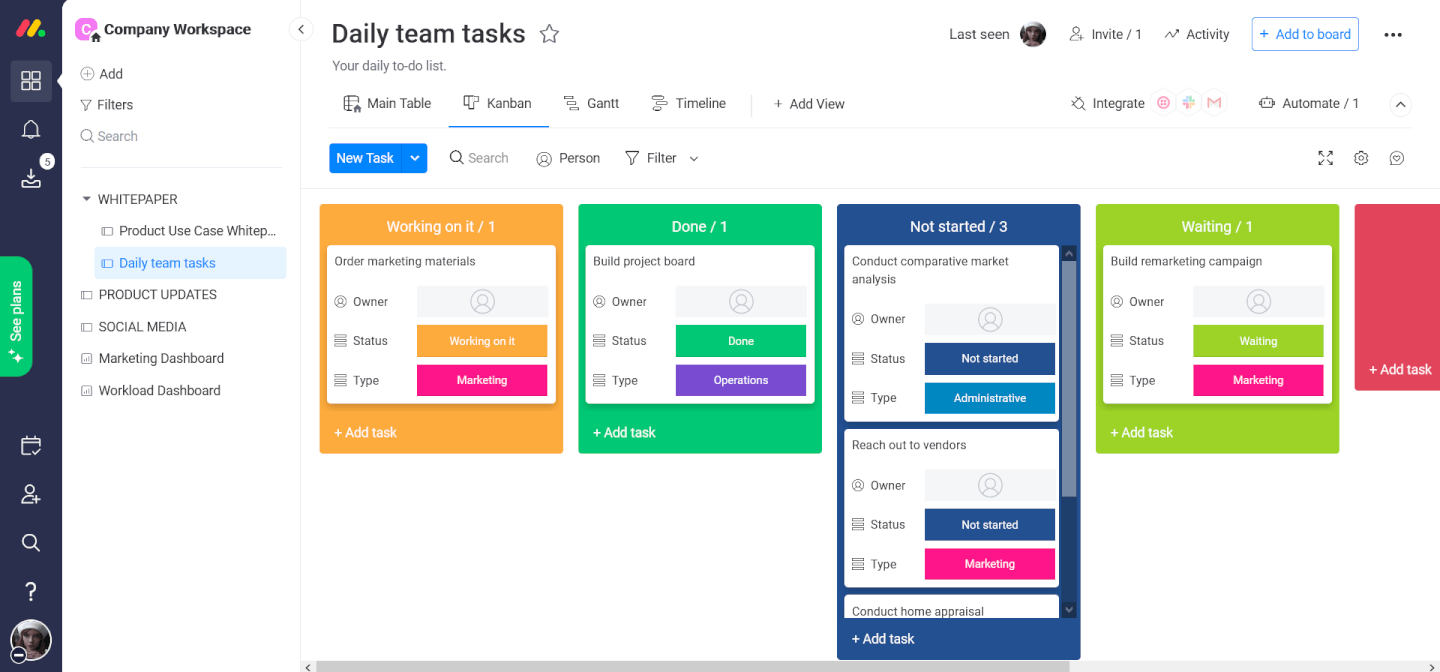Open the workspaces grid icon
The height and width of the screenshot is (672, 1440).
pos(30,81)
